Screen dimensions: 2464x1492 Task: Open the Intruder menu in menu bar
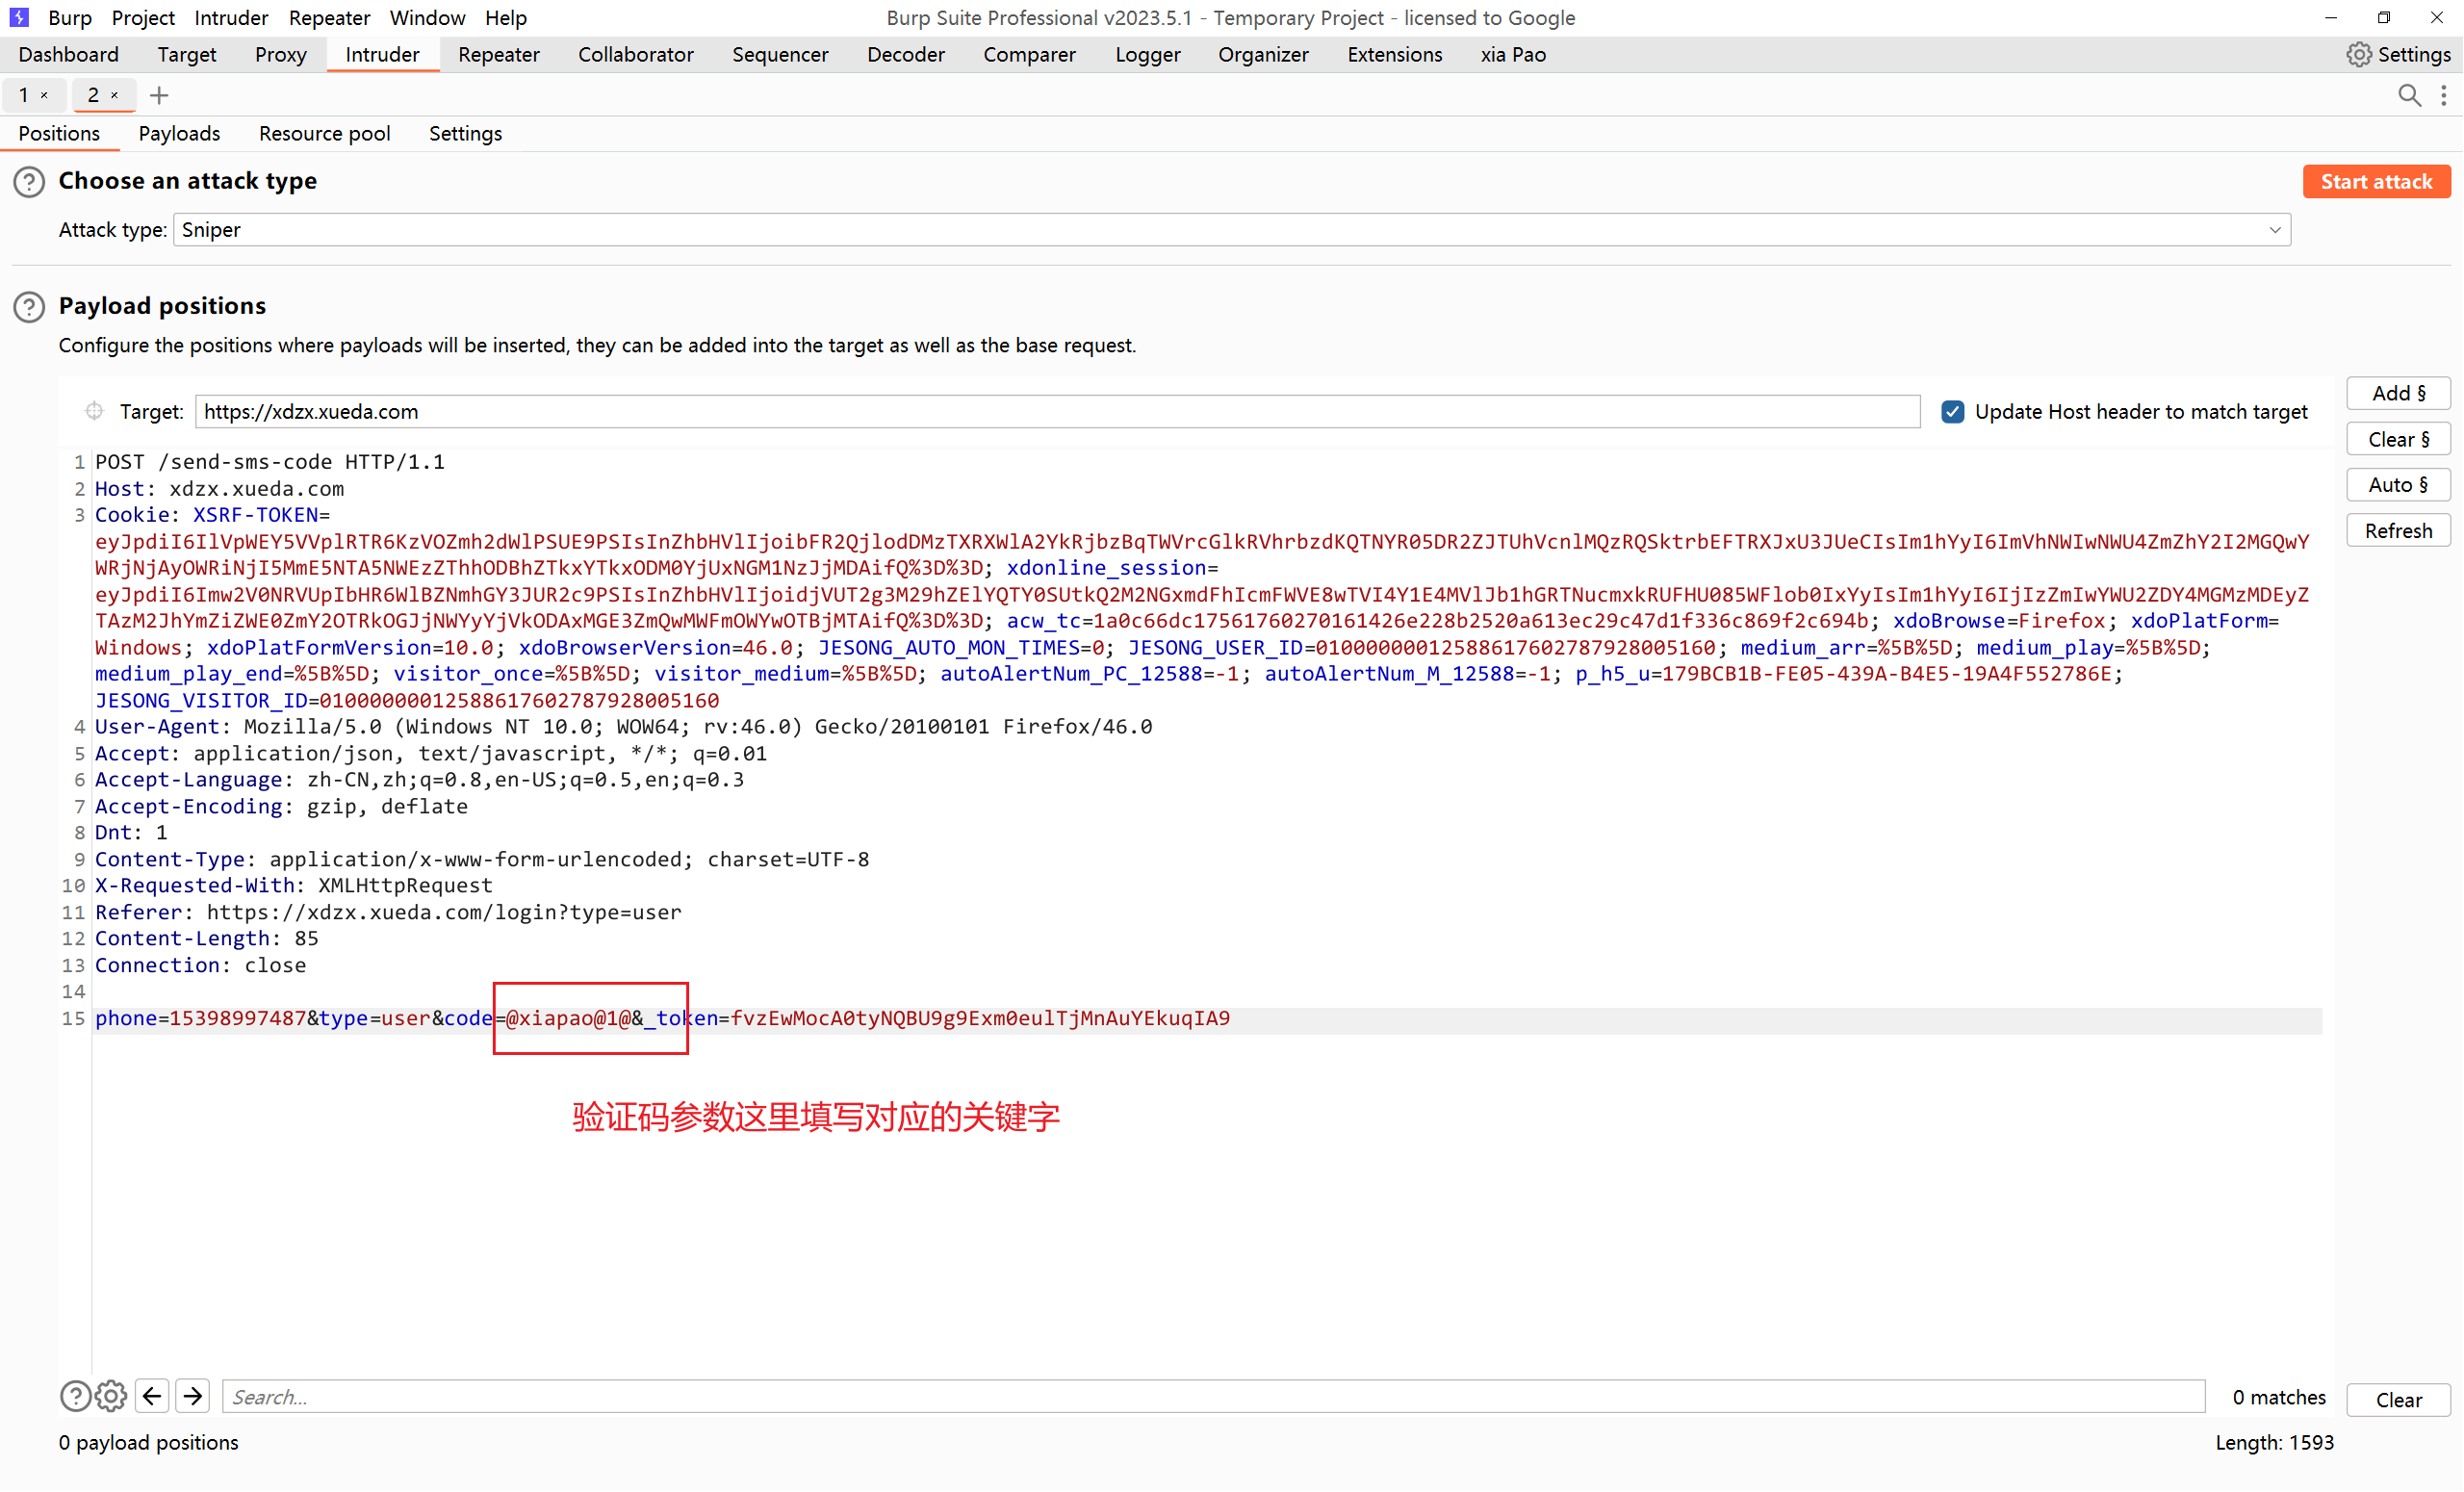(230, 17)
